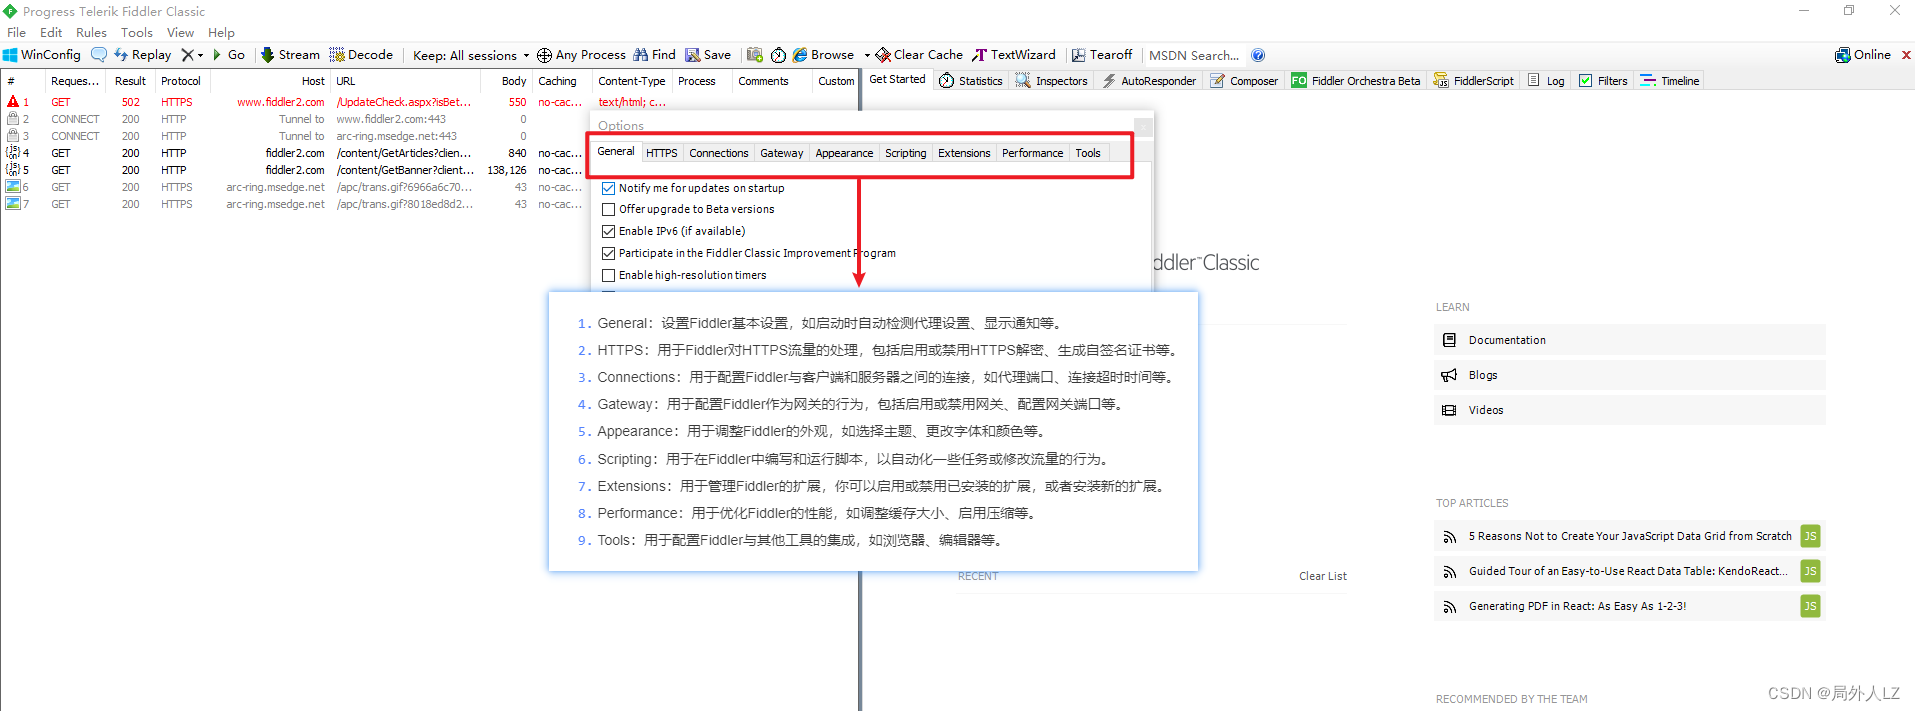Toggle Offer upgrade to Beta versions
Screen dimensions: 1915x711
(608, 209)
